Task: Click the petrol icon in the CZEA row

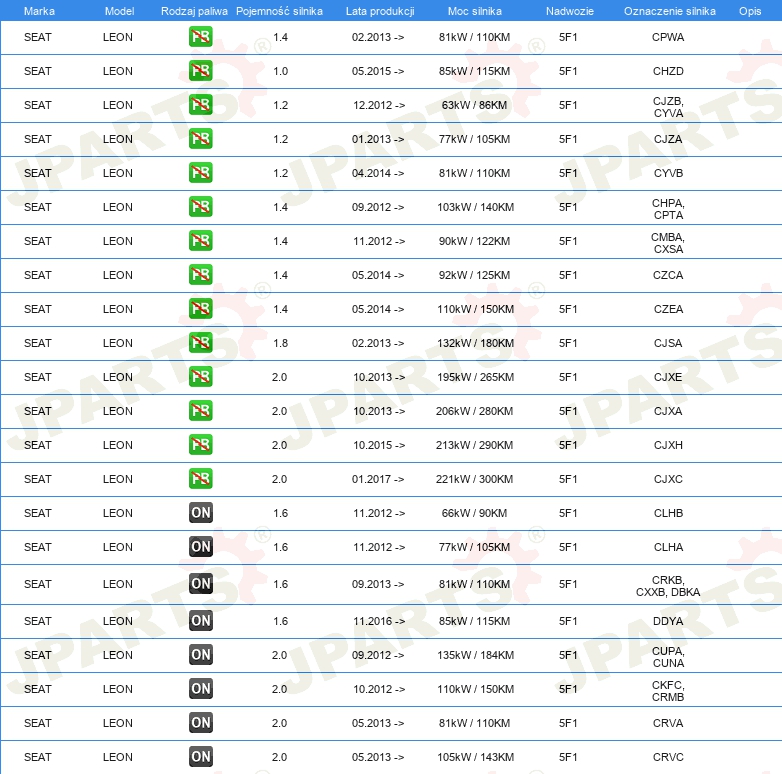Action: 200,309
